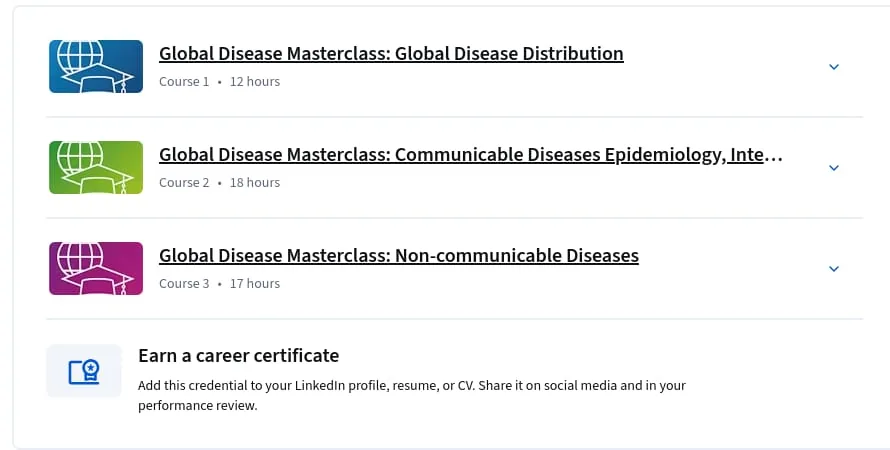The height and width of the screenshot is (450, 890).
Task: Open the Communicable Diseases Epidemiology course link
Action: (x=471, y=154)
